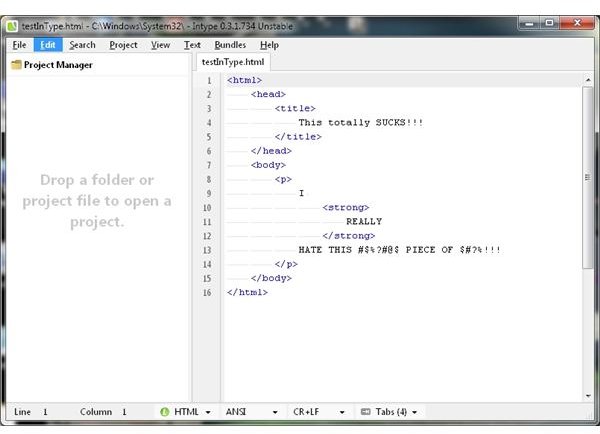Click the </strong> closing tag
The image size is (600, 434).
tap(349, 236)
